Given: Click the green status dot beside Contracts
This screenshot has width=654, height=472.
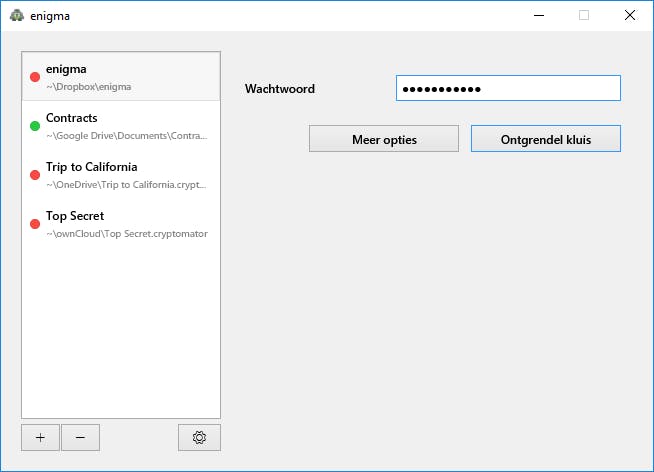Looking at the screenshot, I should click(x=35, y=126).
